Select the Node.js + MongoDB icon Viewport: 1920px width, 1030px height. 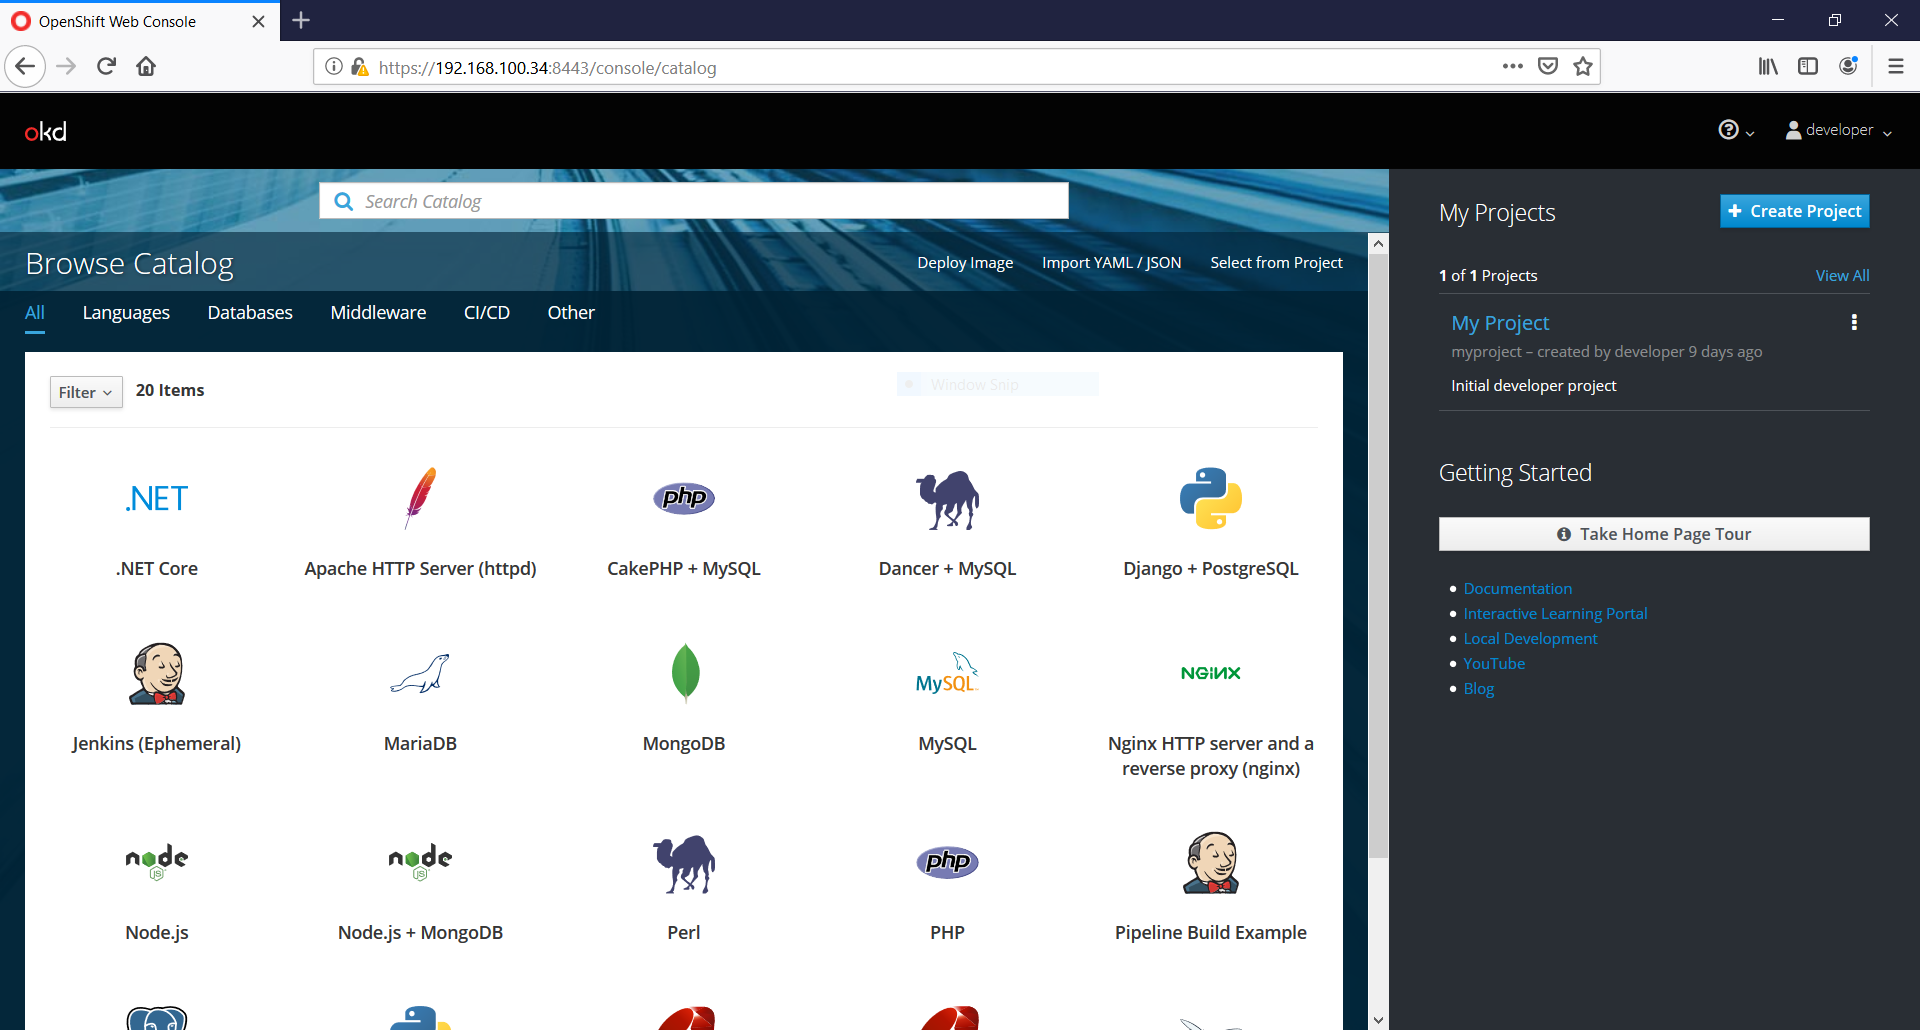pyautogui.click(x=420, y=862)
